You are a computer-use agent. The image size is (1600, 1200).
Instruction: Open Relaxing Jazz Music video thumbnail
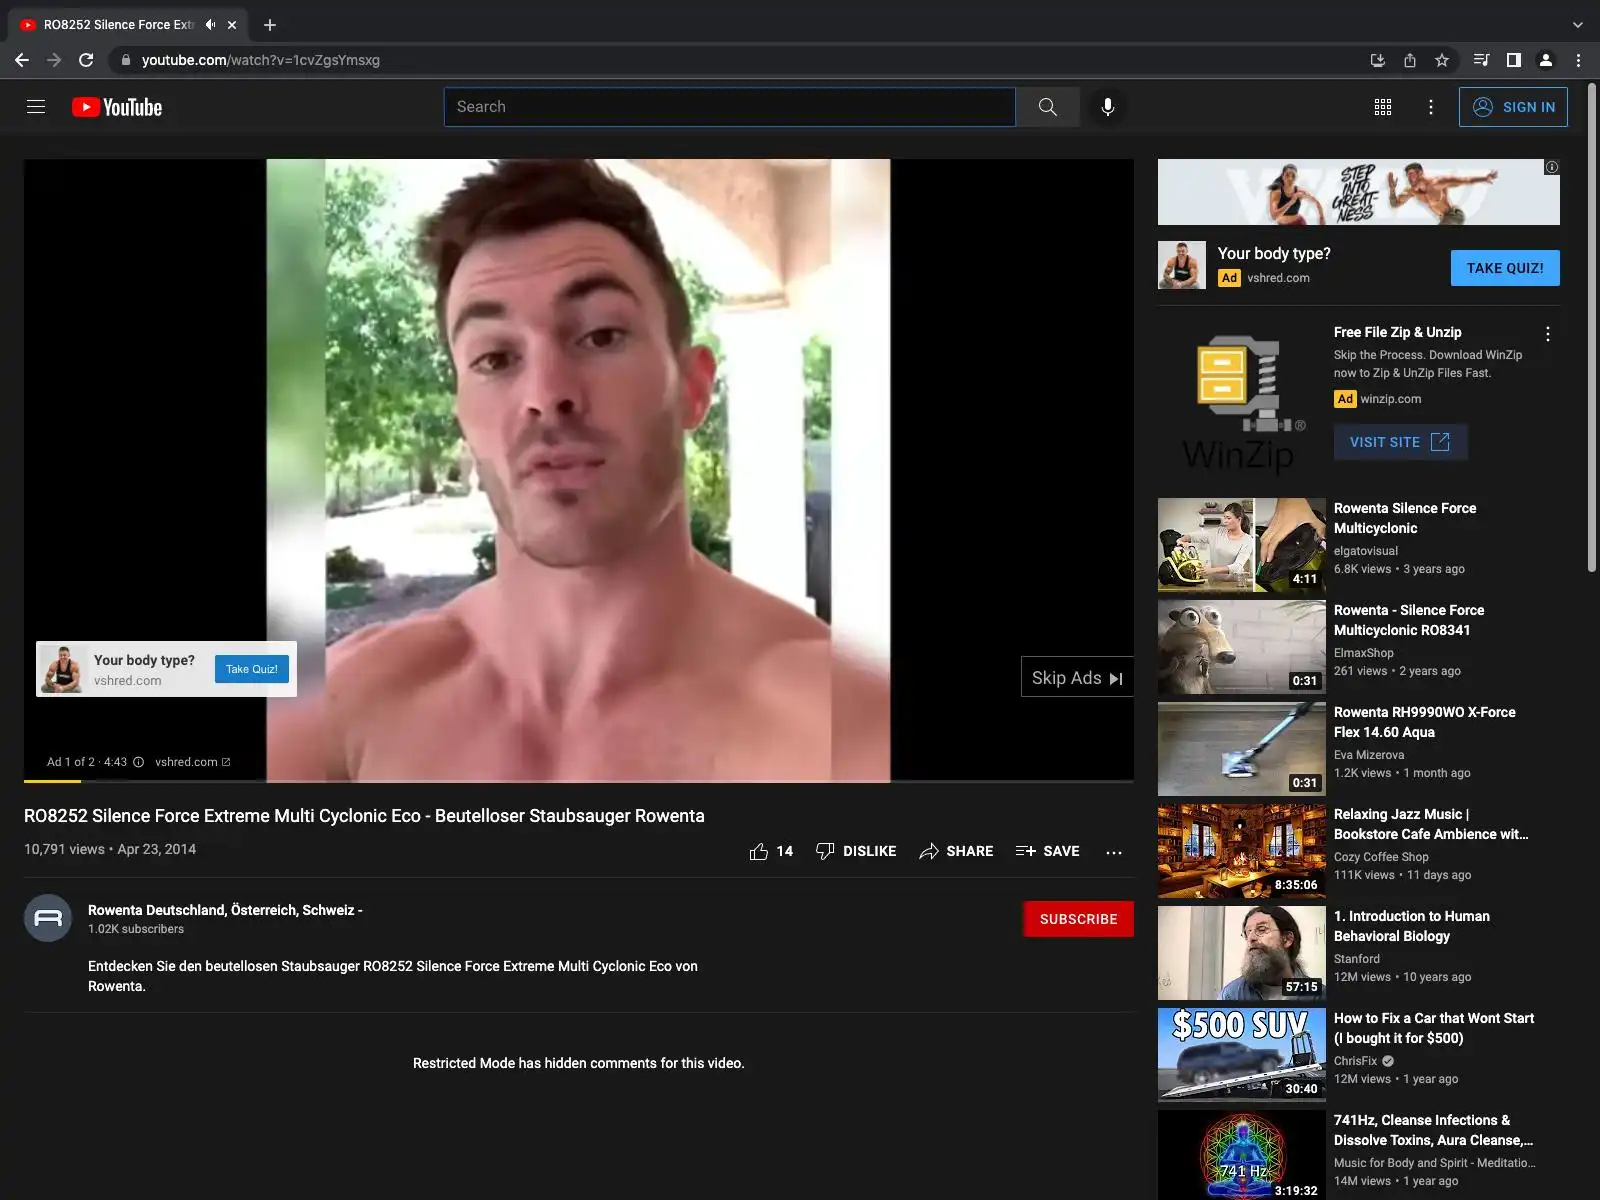[x=1242, y=851]
